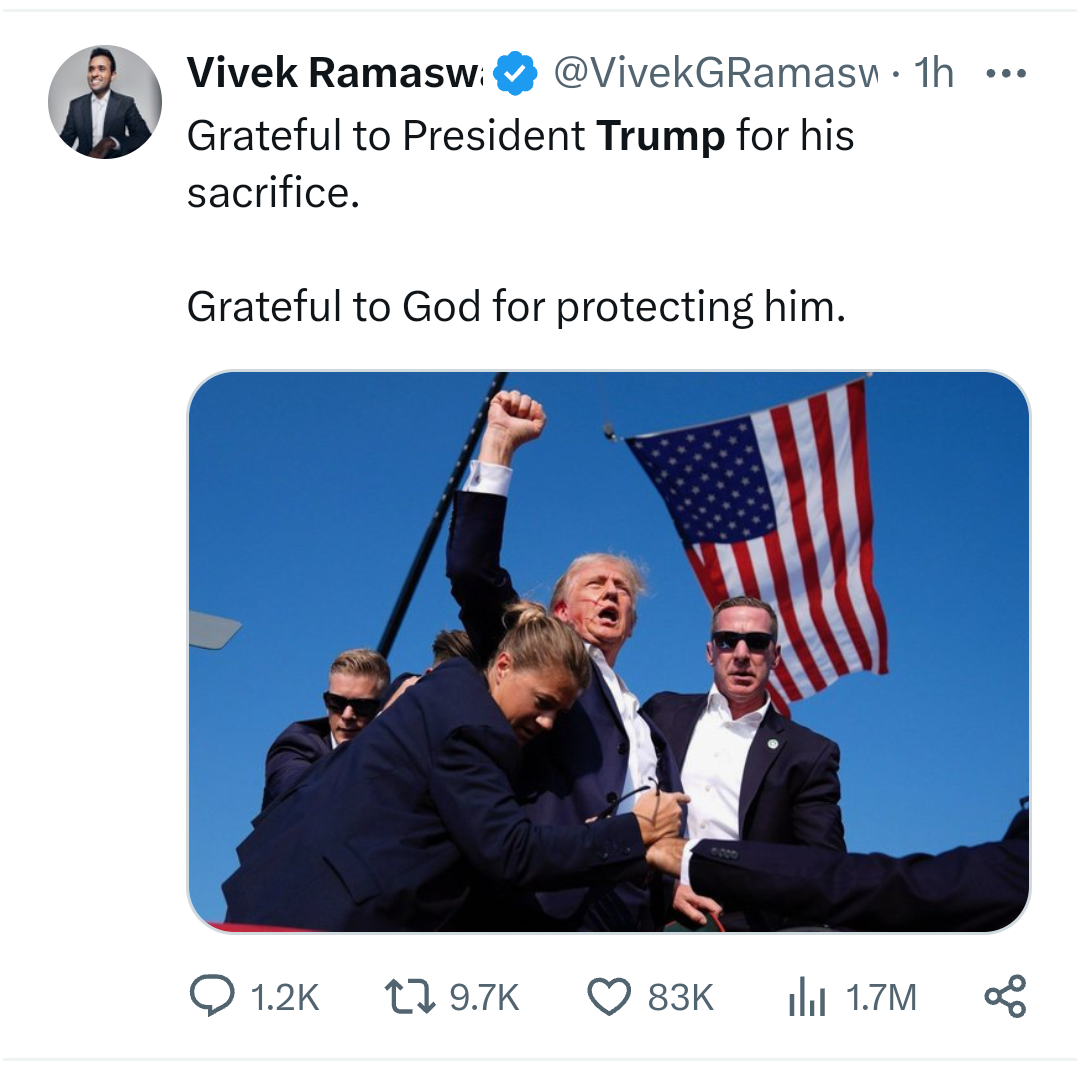
Task: Click the text 'Grateful to God for protecting him.'
Action: [x=516, y=307]
